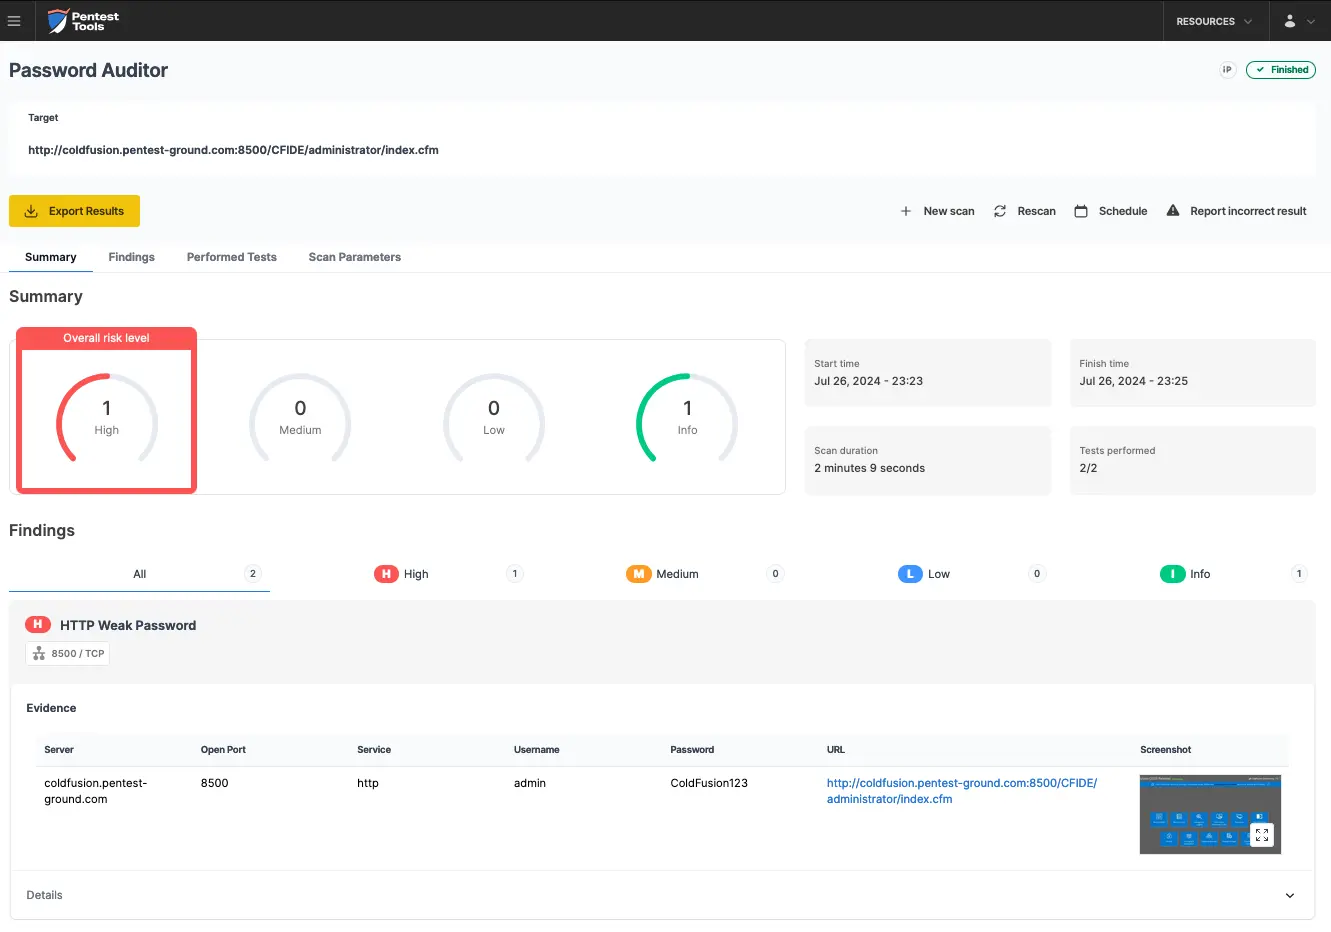Click the Open Port column header
The width and height of the screenshot is (1331, 932).
click(223, 750)
